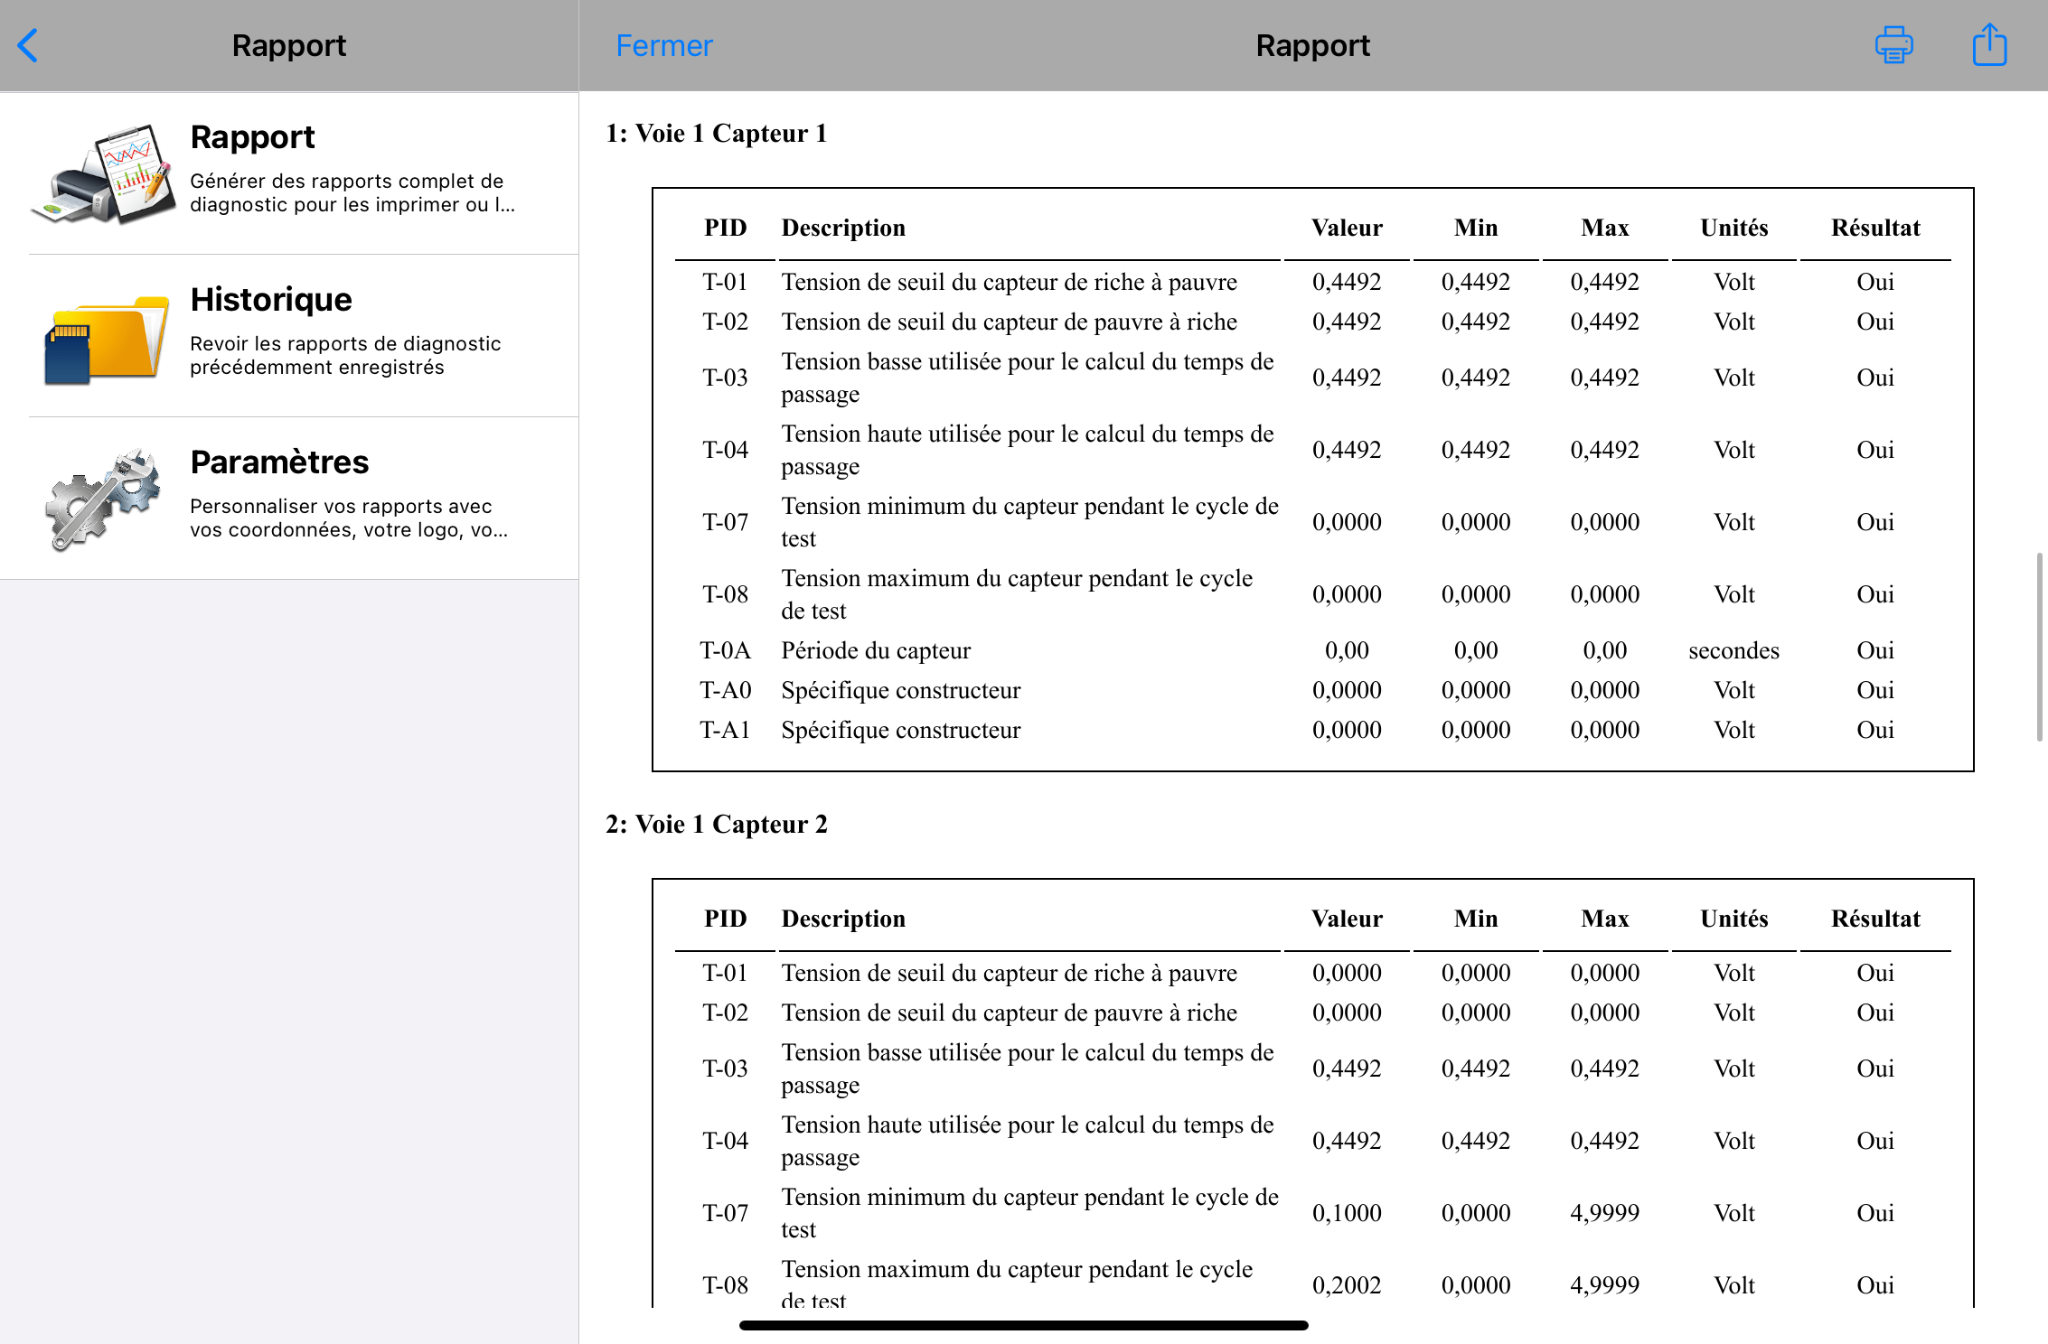Tap the back chevron arrow
2048x1344 pixels.
point(28,45)
